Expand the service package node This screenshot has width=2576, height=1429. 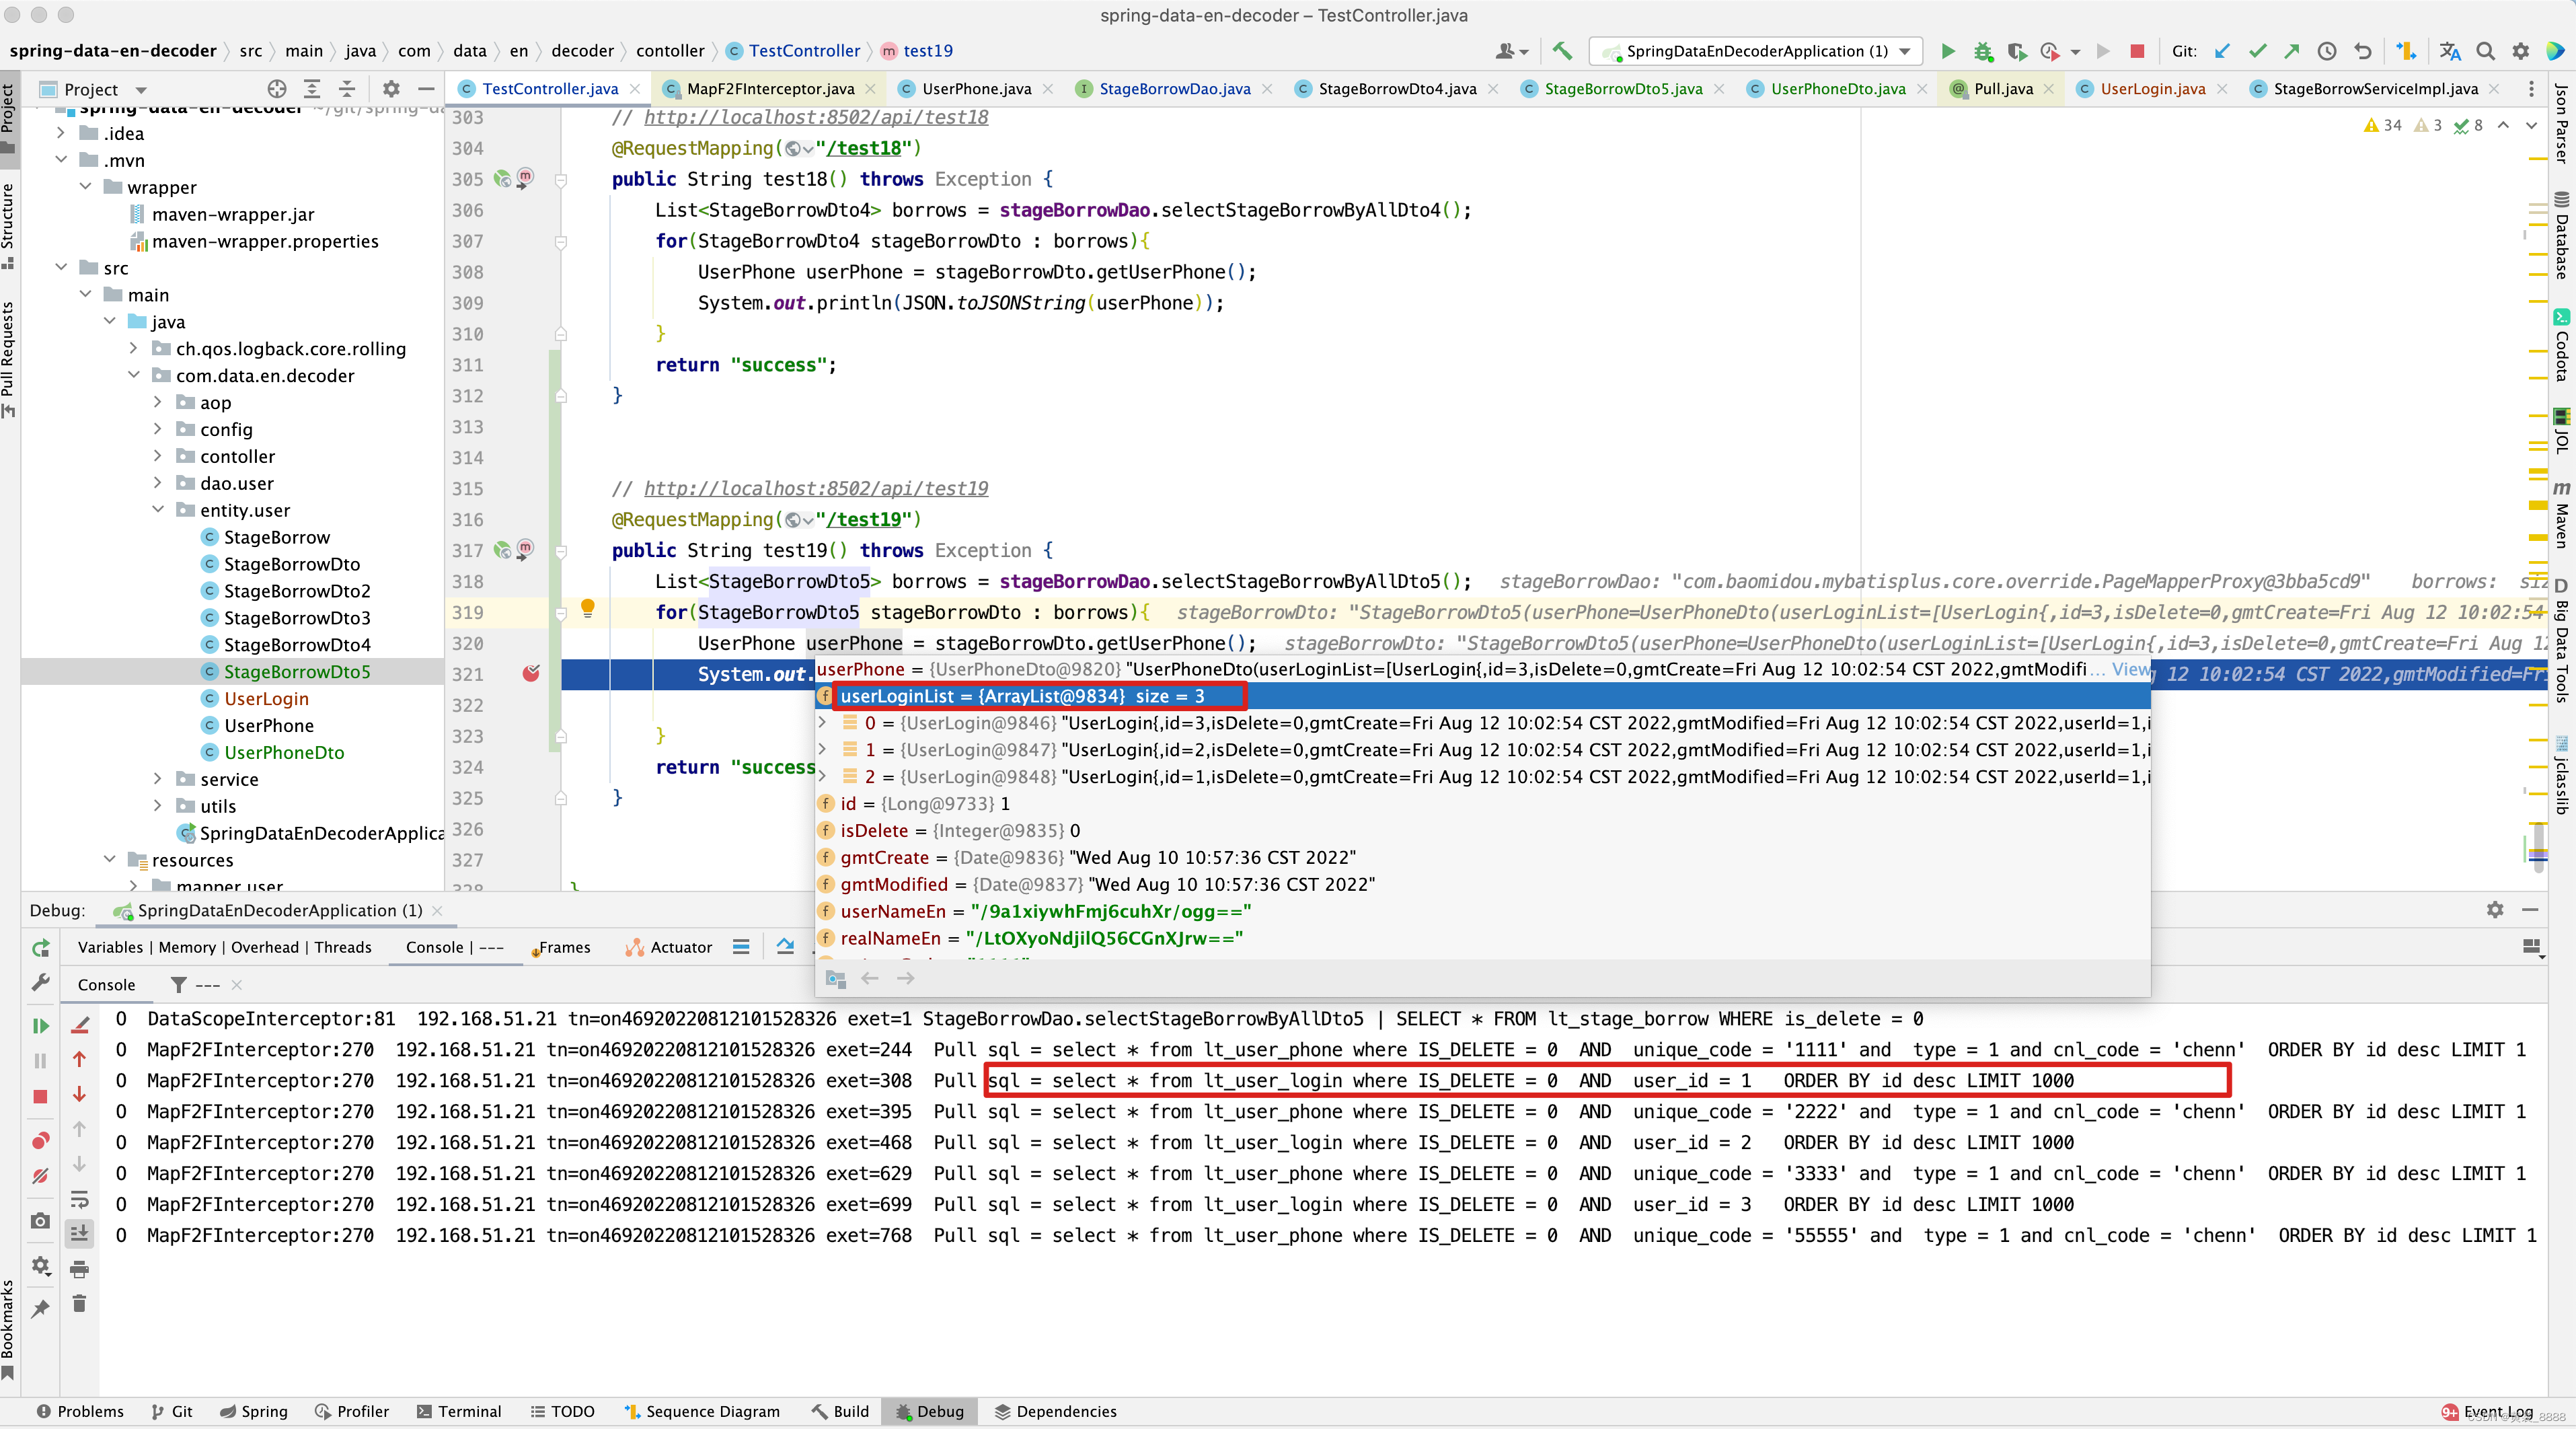click(x=158, y=778)
